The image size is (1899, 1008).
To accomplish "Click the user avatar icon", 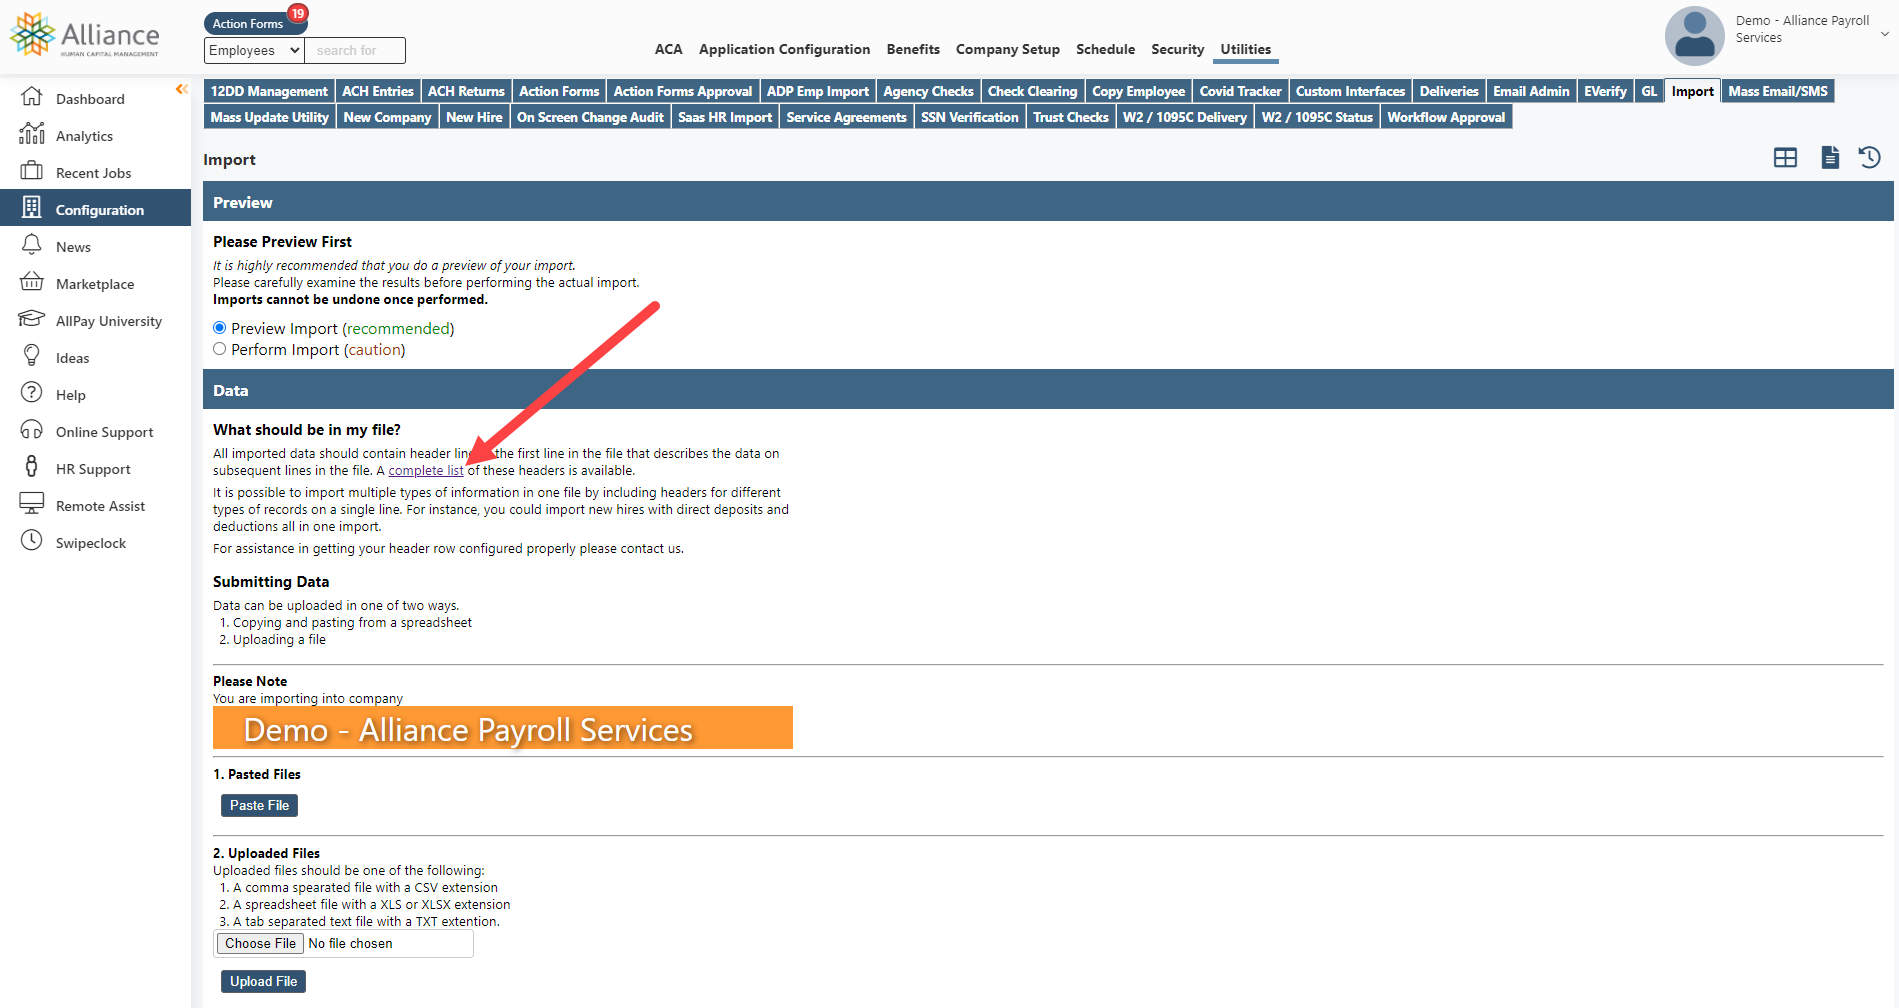I will [x=1694, y=36].
